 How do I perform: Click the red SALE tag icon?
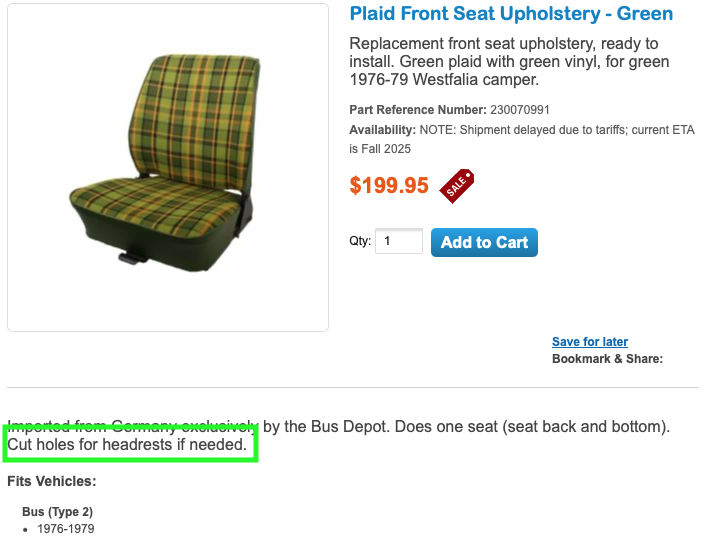click(x=456, y=186)
